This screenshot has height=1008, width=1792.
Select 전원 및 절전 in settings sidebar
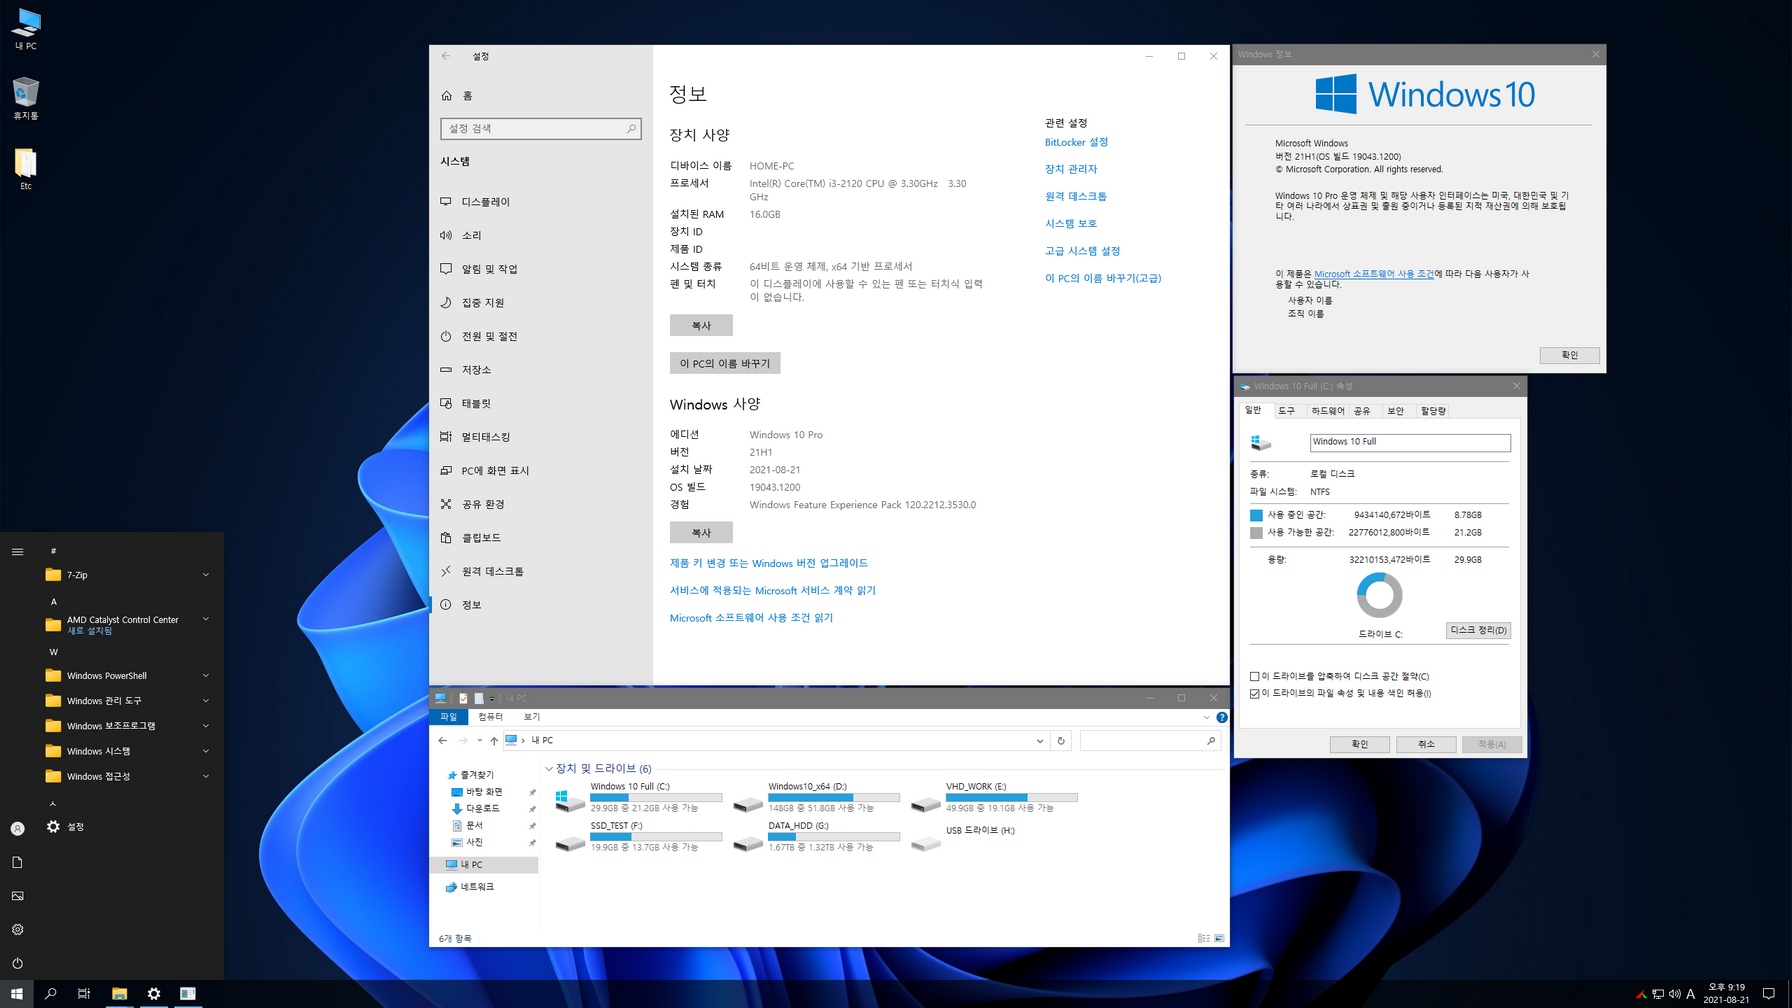pyautogui.click(x=541, y=336)
